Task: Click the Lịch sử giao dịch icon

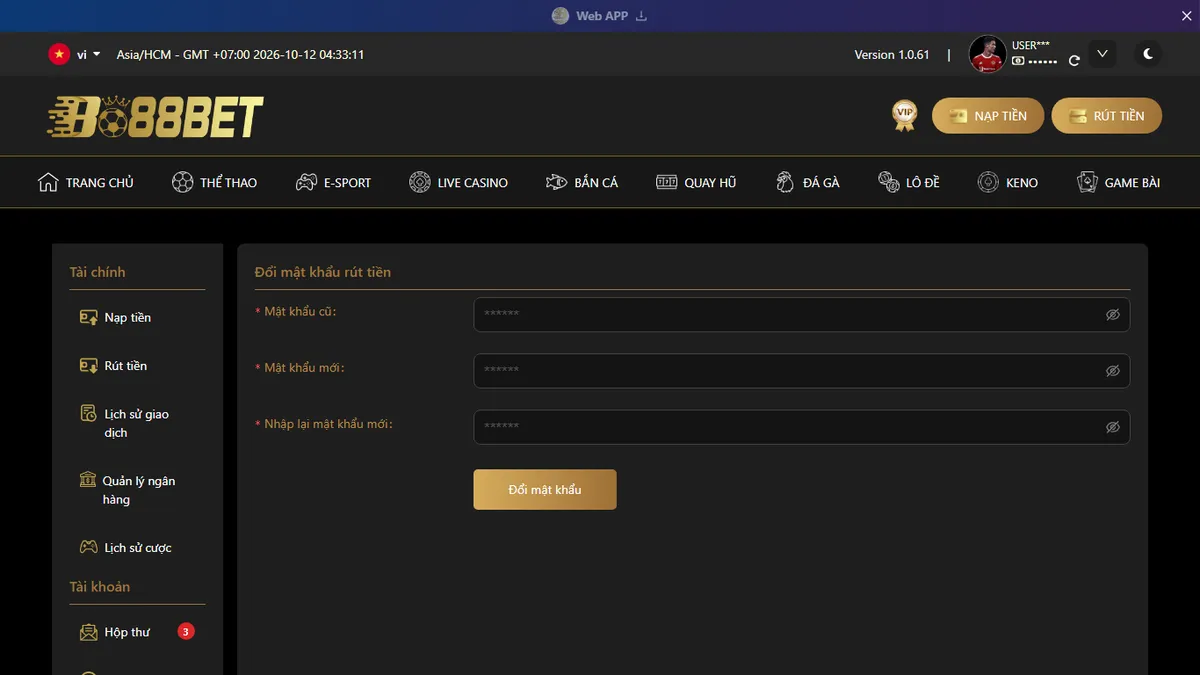Action: tap(88, 414)
